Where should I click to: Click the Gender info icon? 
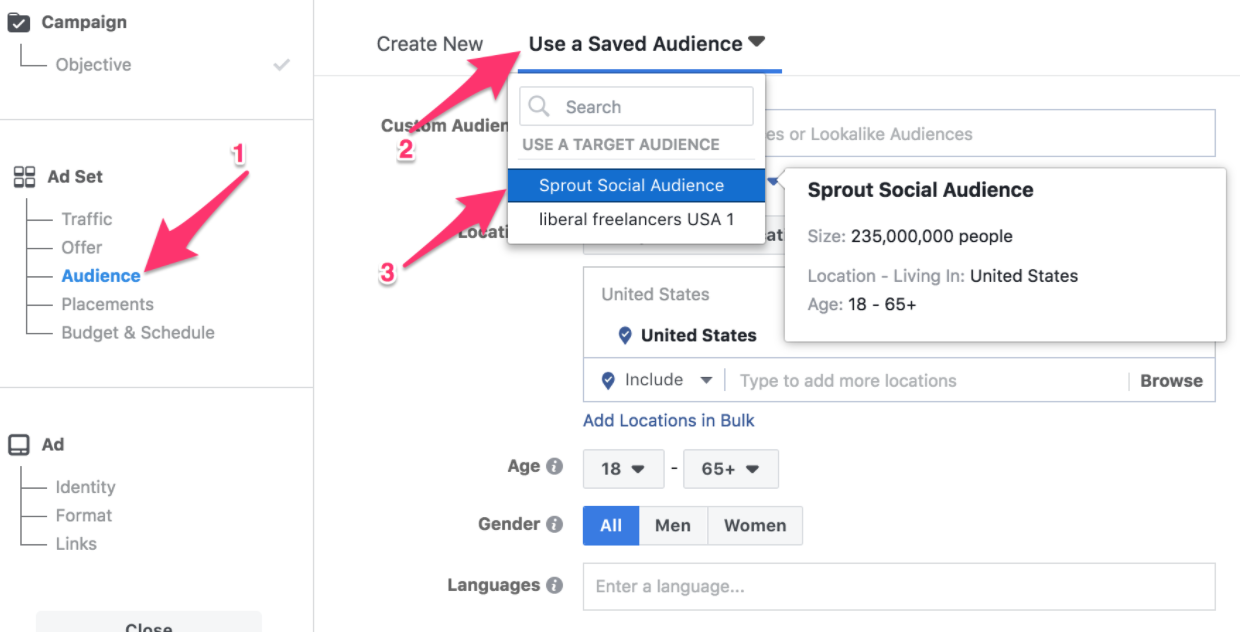(x=556, y=523)
